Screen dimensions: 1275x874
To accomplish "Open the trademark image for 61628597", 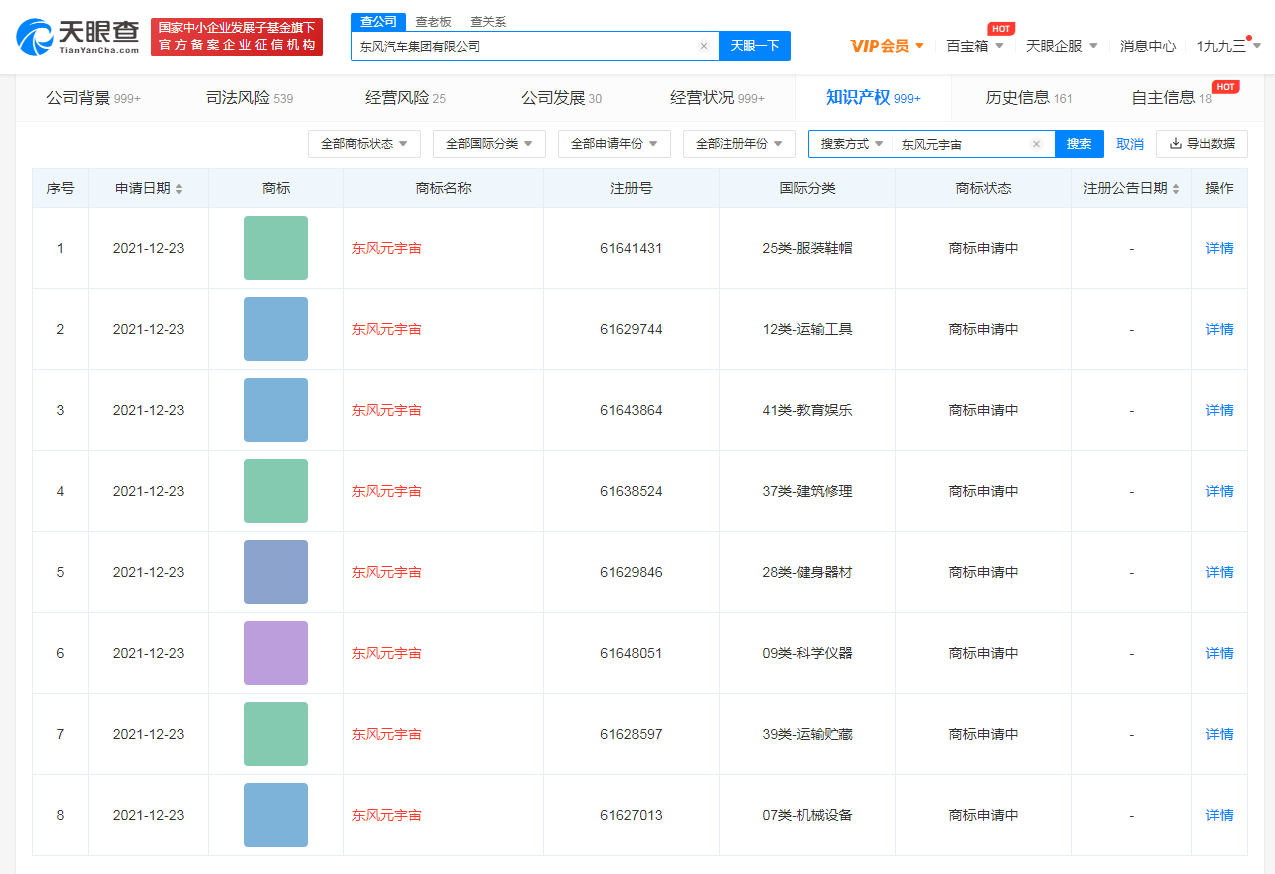I will point(276,734).
